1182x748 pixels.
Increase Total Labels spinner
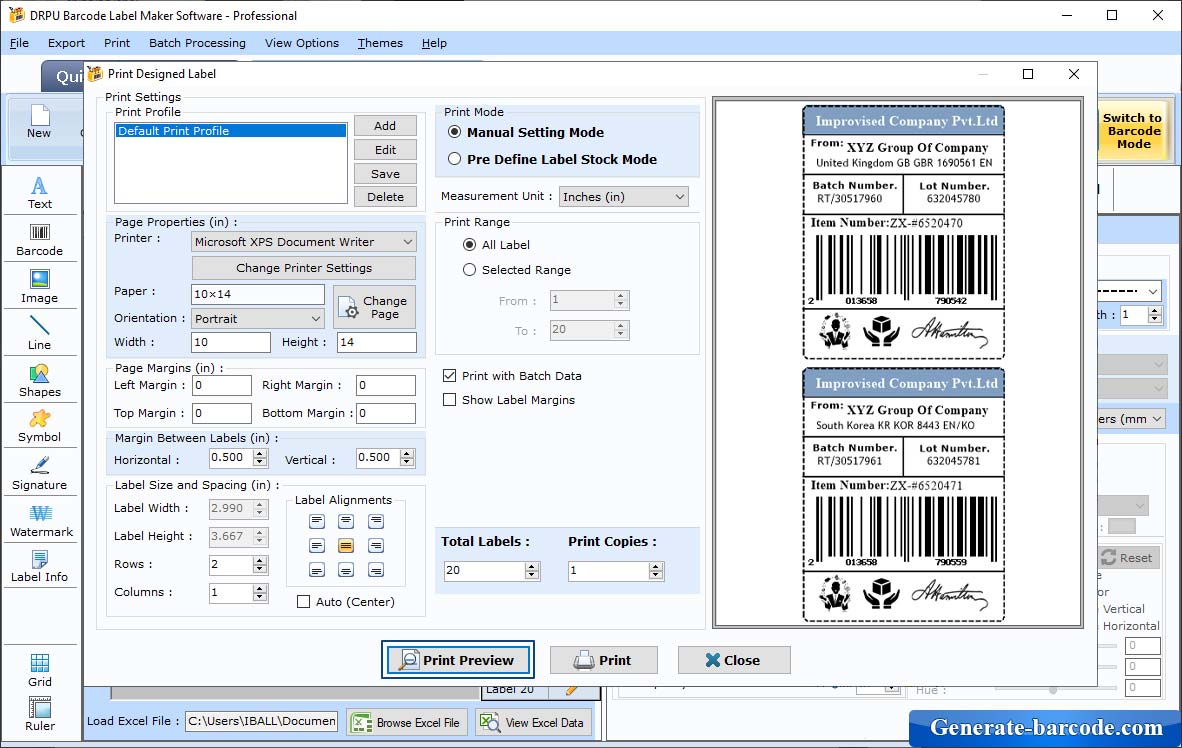click(532, 566)
